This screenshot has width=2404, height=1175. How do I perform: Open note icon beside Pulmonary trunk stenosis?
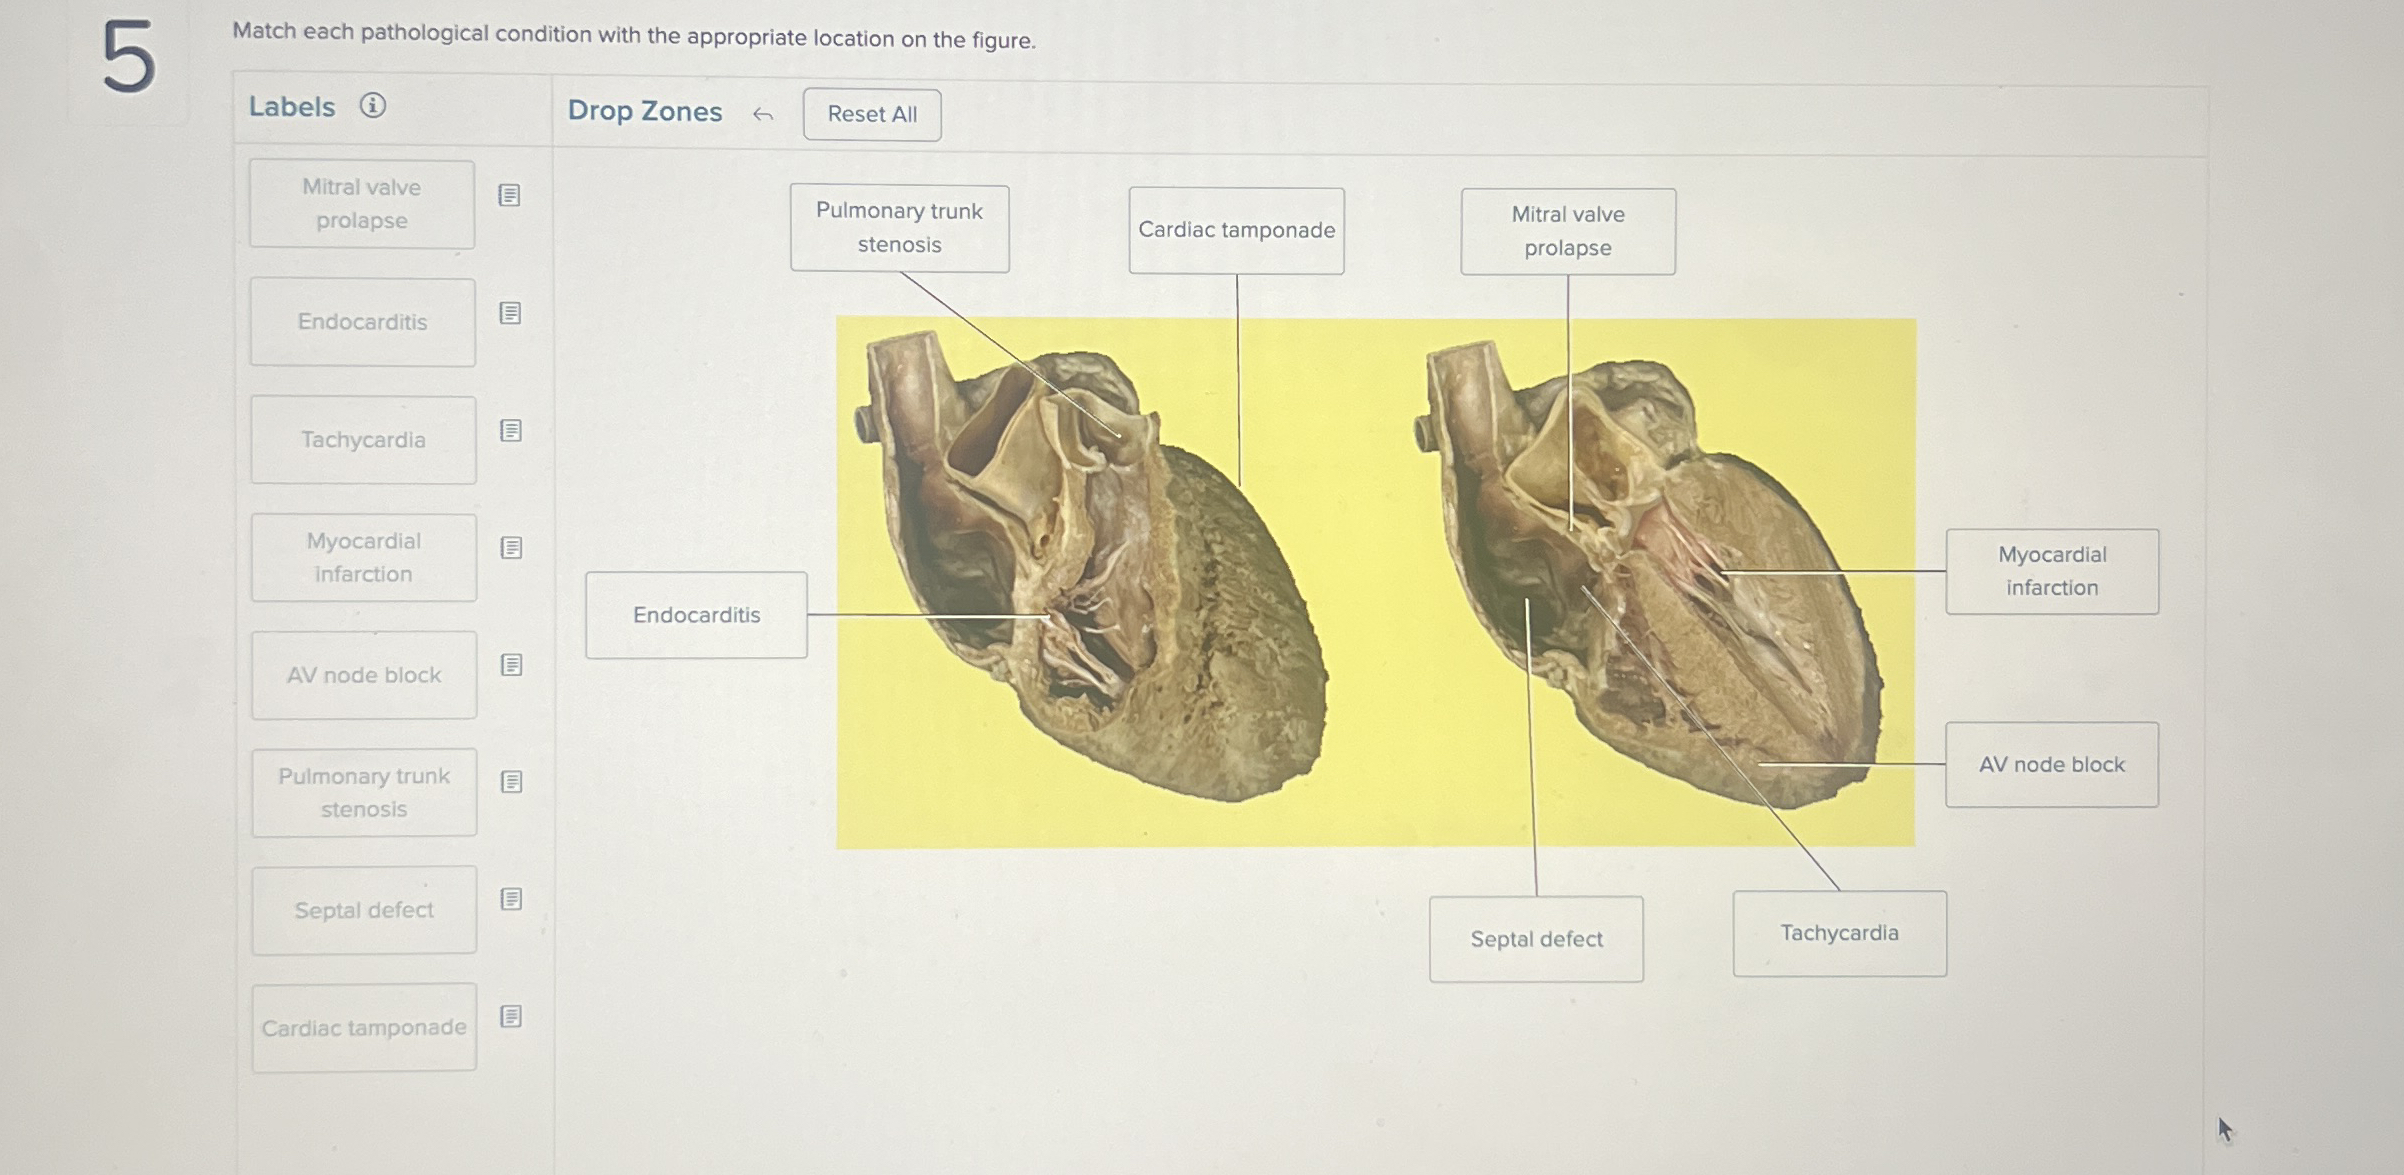point(511,782)
